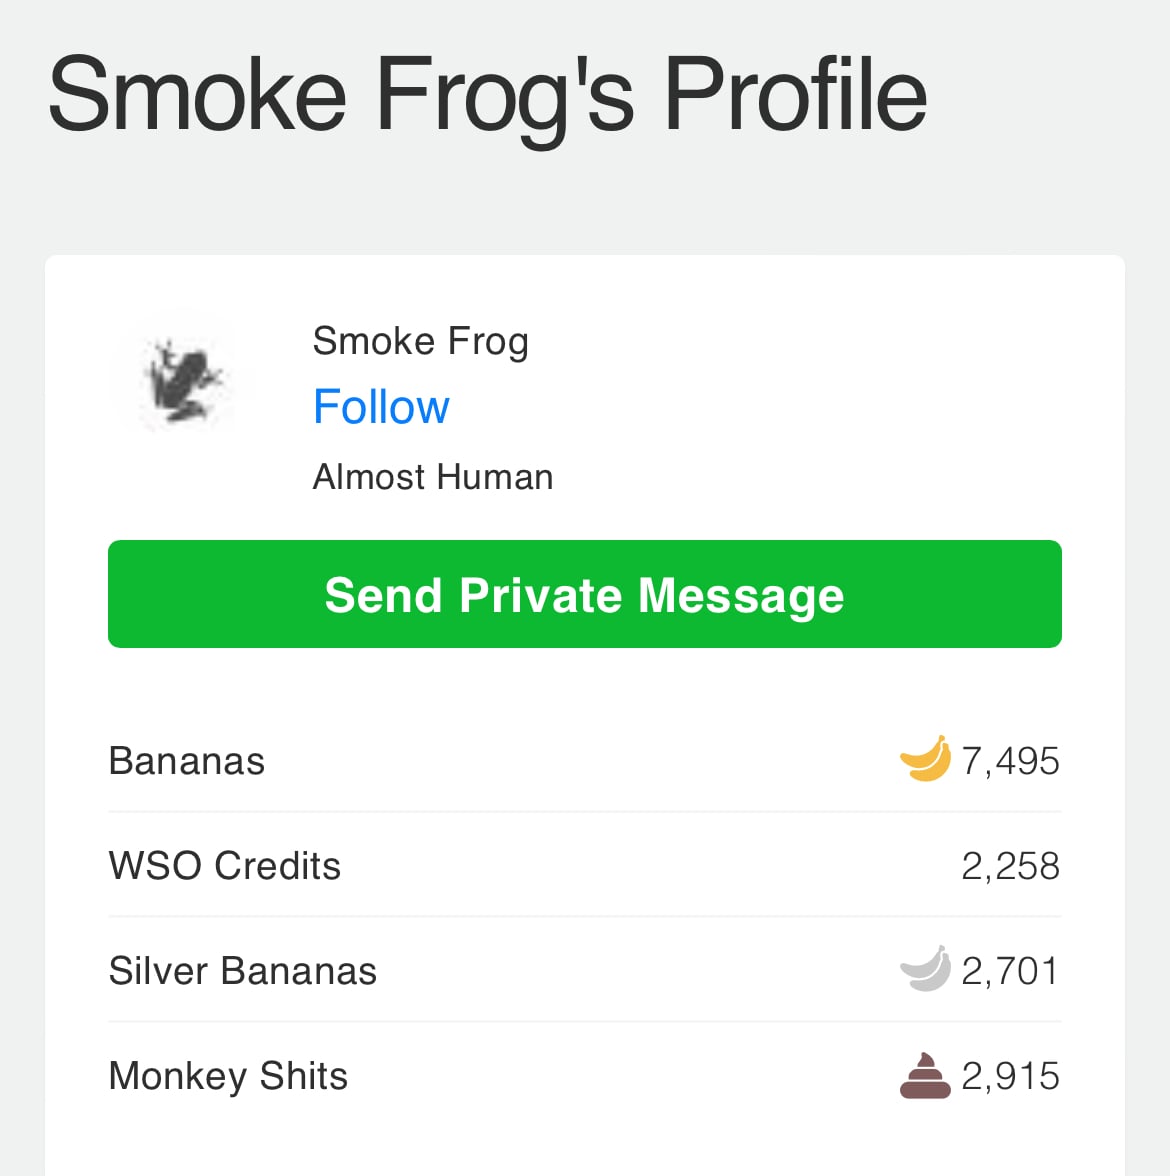Click the divider line below WSO Credits row

(x=585, y=916)
